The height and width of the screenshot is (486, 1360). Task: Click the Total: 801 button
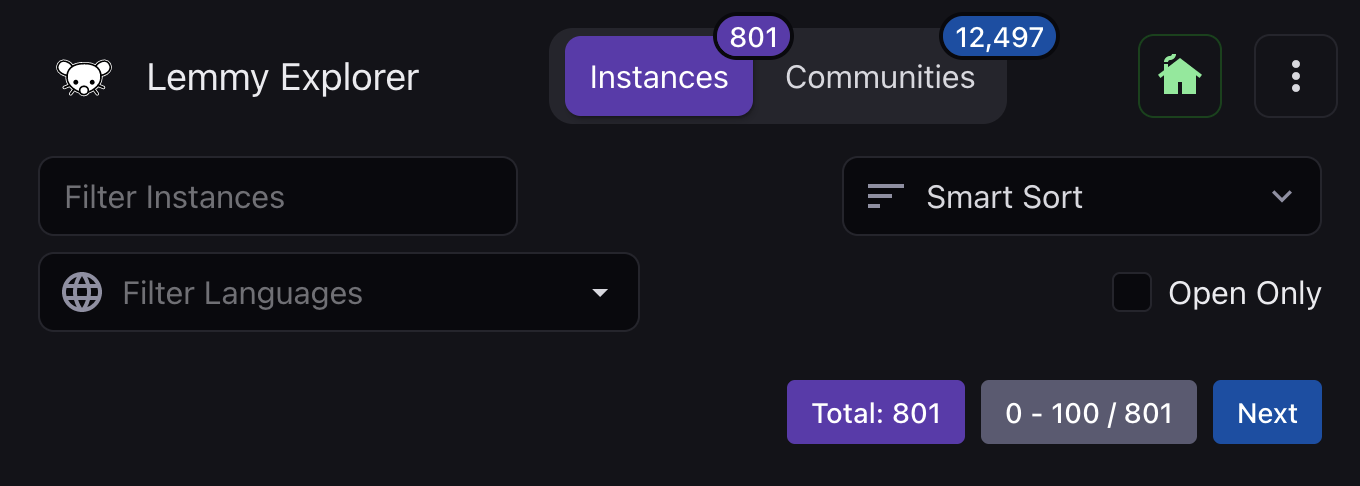coord(876,412)
